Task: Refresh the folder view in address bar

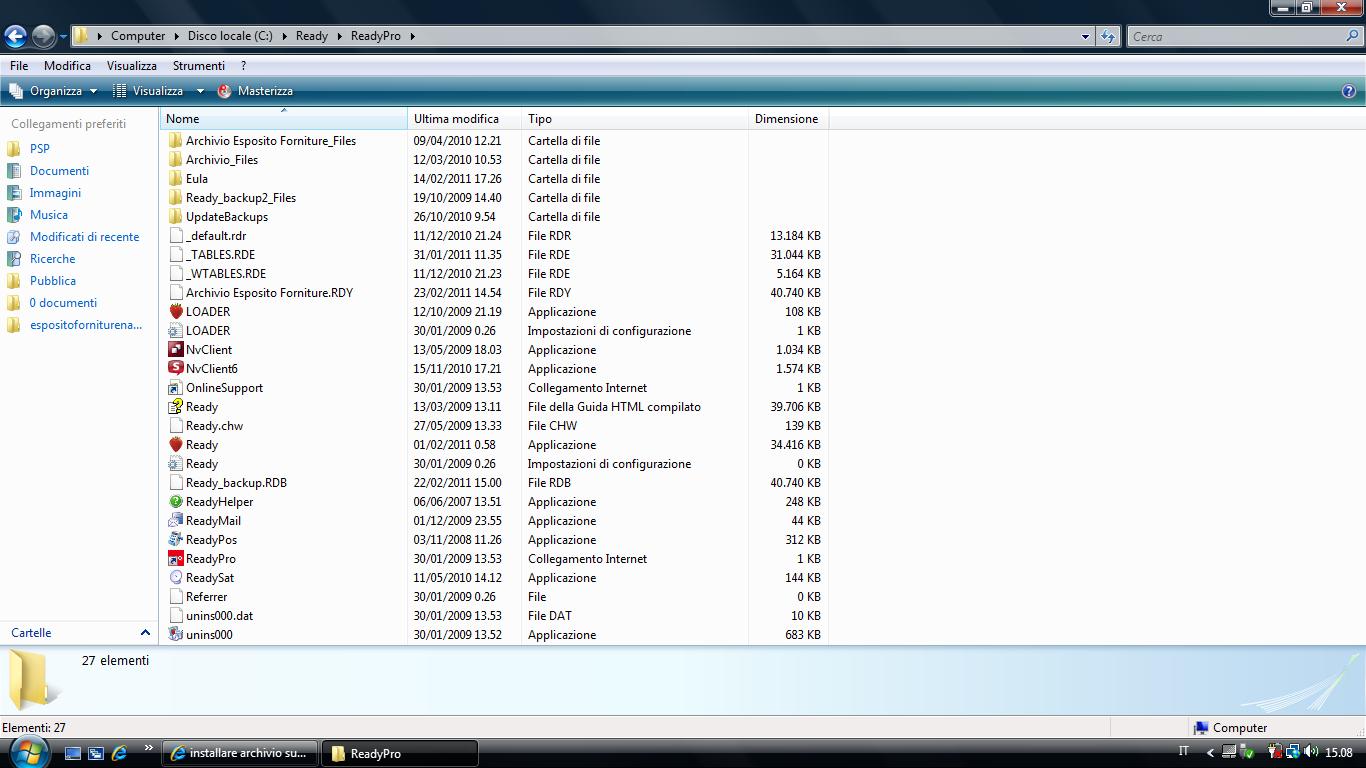Action: pos(1107,36)
